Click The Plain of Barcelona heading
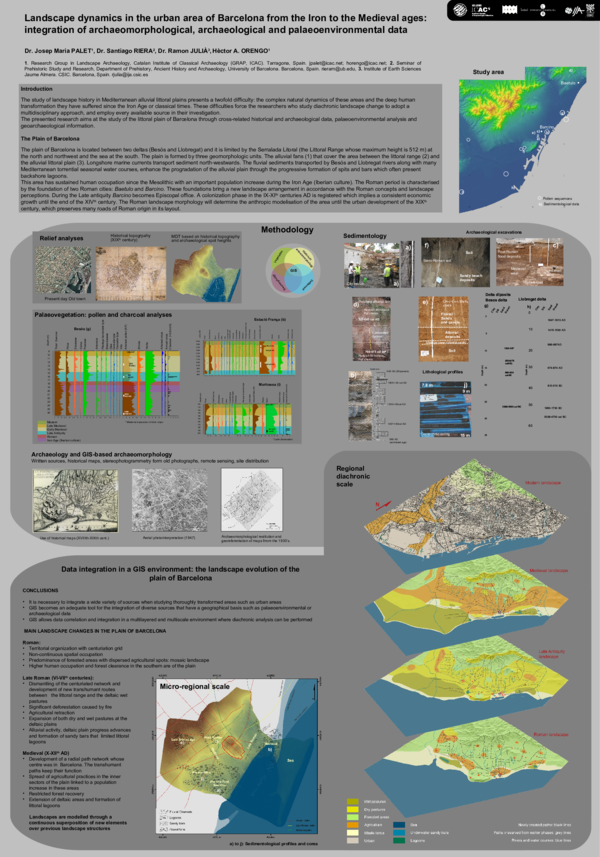Screen dimensions: 600x857 coord(50,138)
